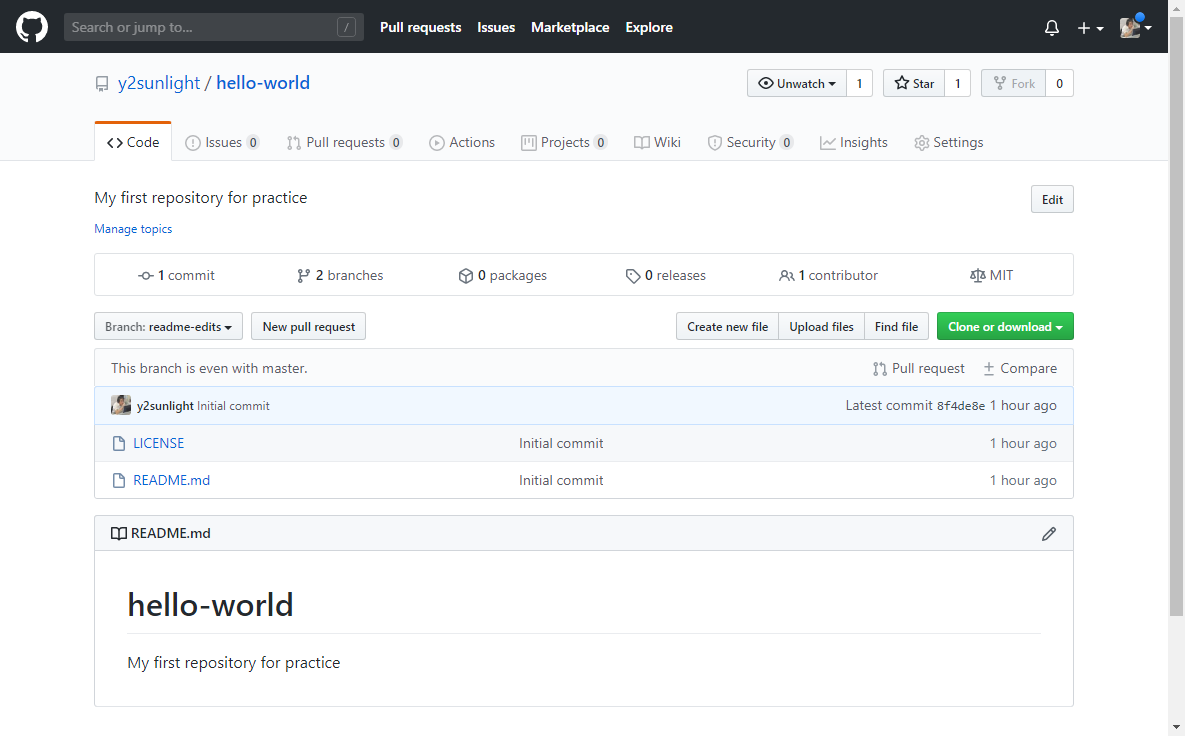Click the y2sunlight commit author avatar
Viewport: 1185px width, 736px height.
point(121,405)
